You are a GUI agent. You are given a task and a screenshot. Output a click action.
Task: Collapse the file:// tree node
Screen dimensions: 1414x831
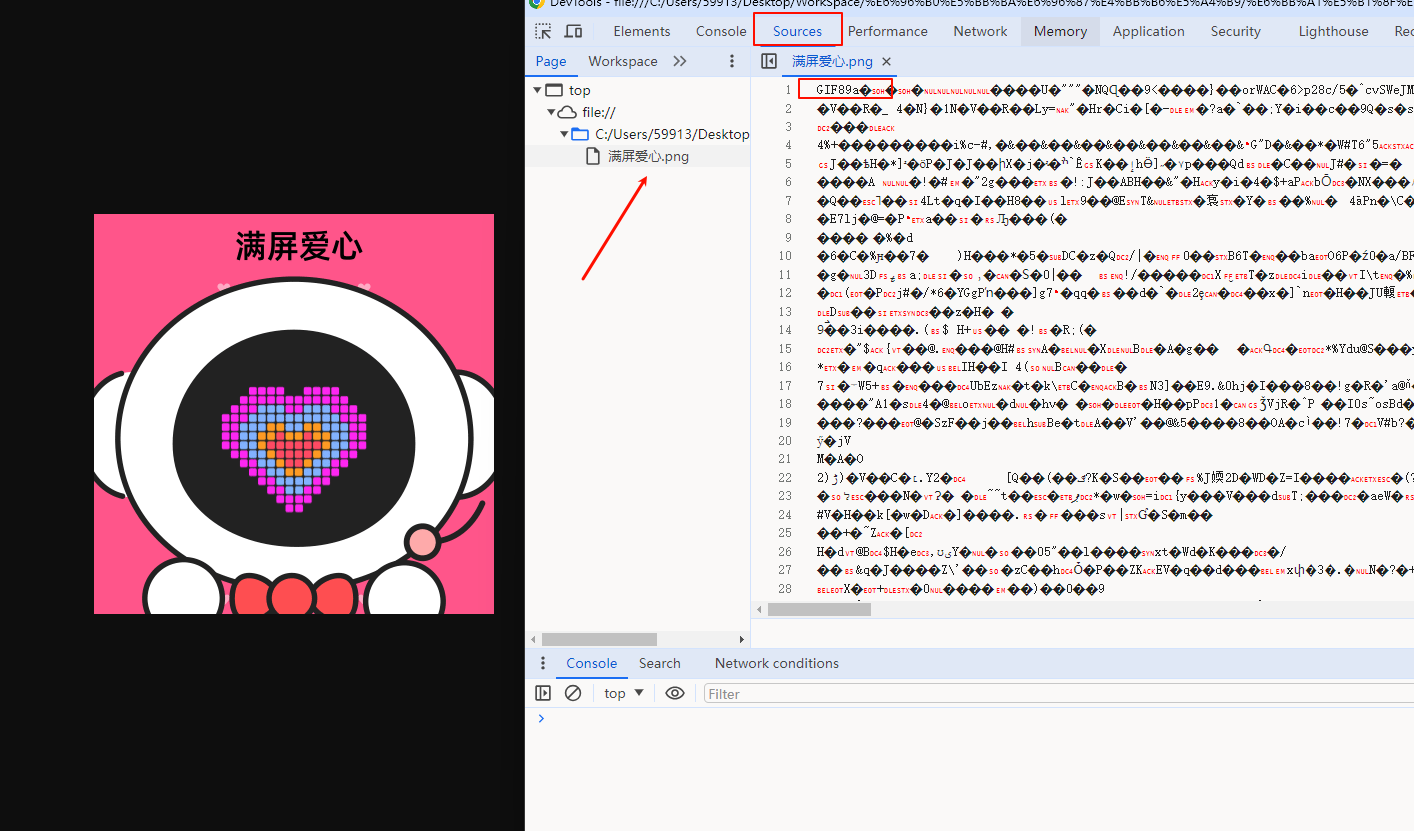pos(550,112)
